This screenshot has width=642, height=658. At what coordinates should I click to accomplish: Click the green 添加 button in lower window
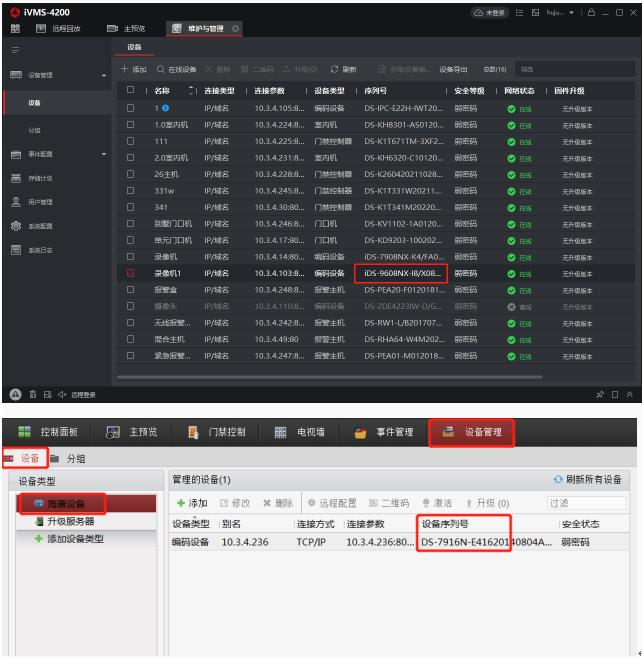pyautogui.click(x=193, y=503)
